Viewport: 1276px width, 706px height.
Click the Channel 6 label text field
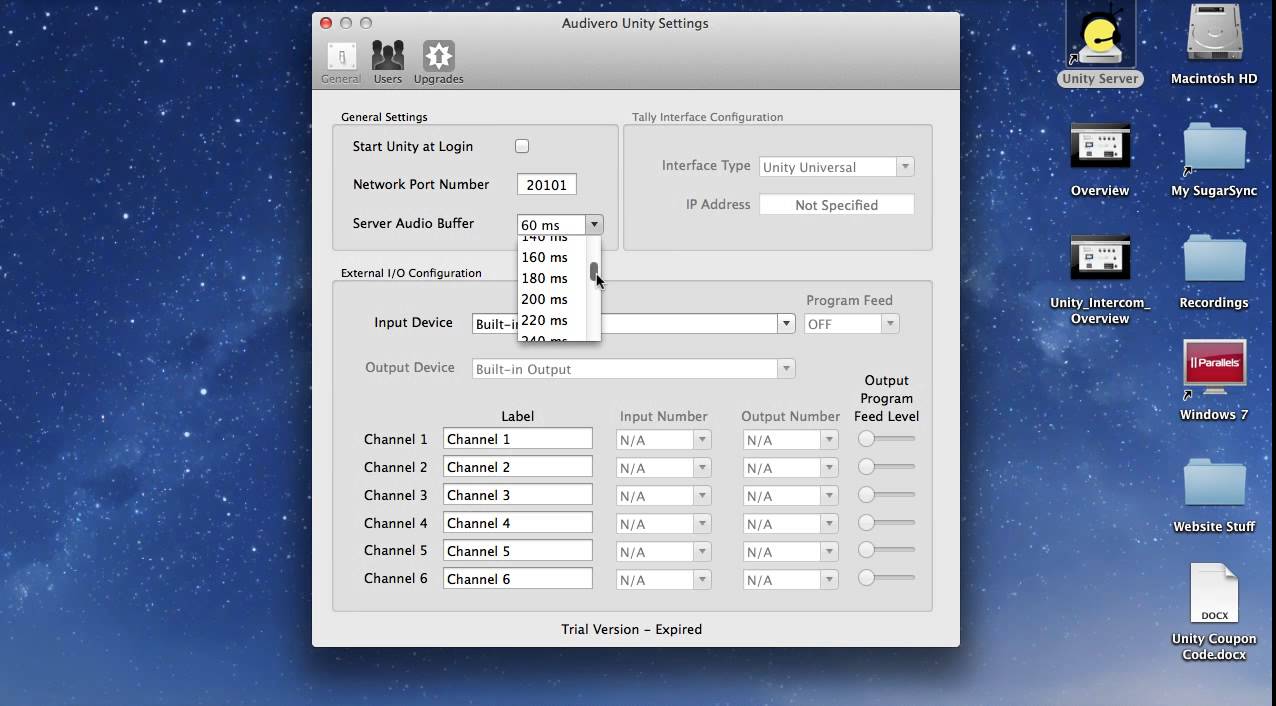click(x=518, y=579)
